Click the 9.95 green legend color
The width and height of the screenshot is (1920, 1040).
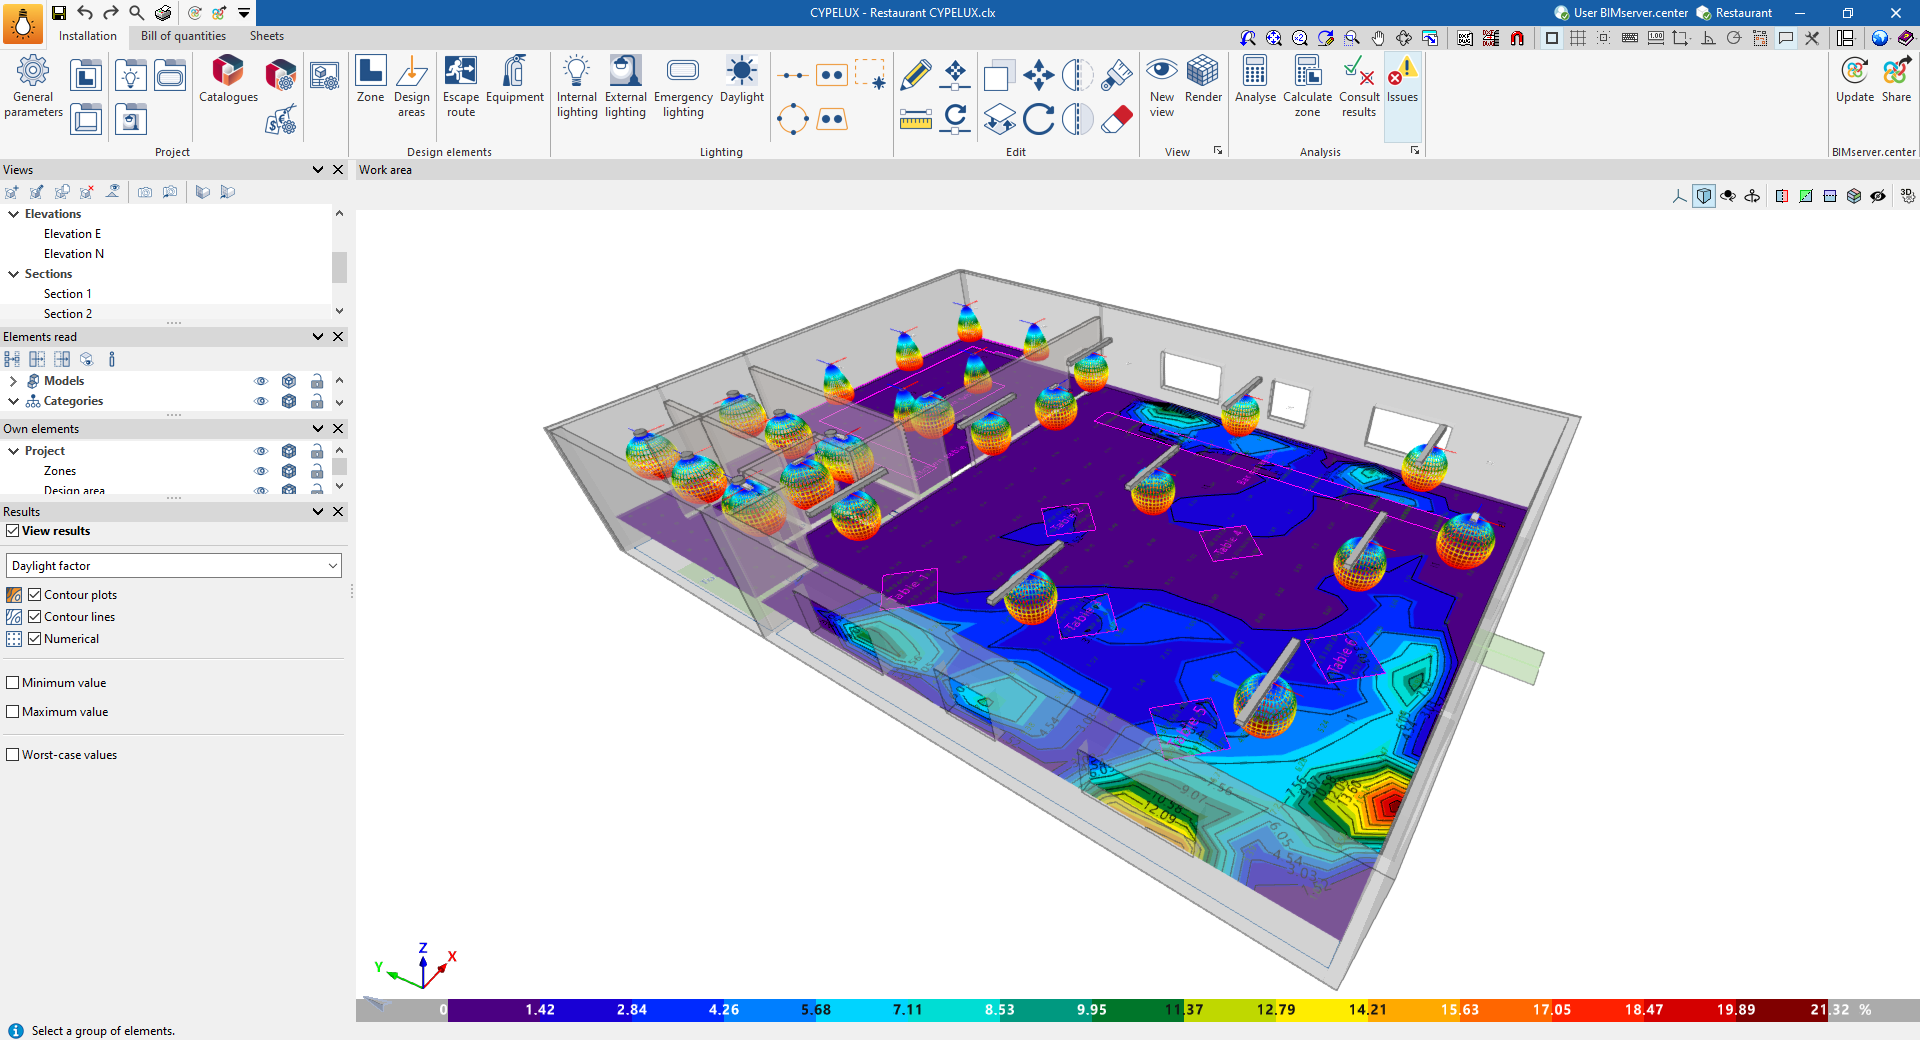pyautogui.click(x=1091, y=1010)
